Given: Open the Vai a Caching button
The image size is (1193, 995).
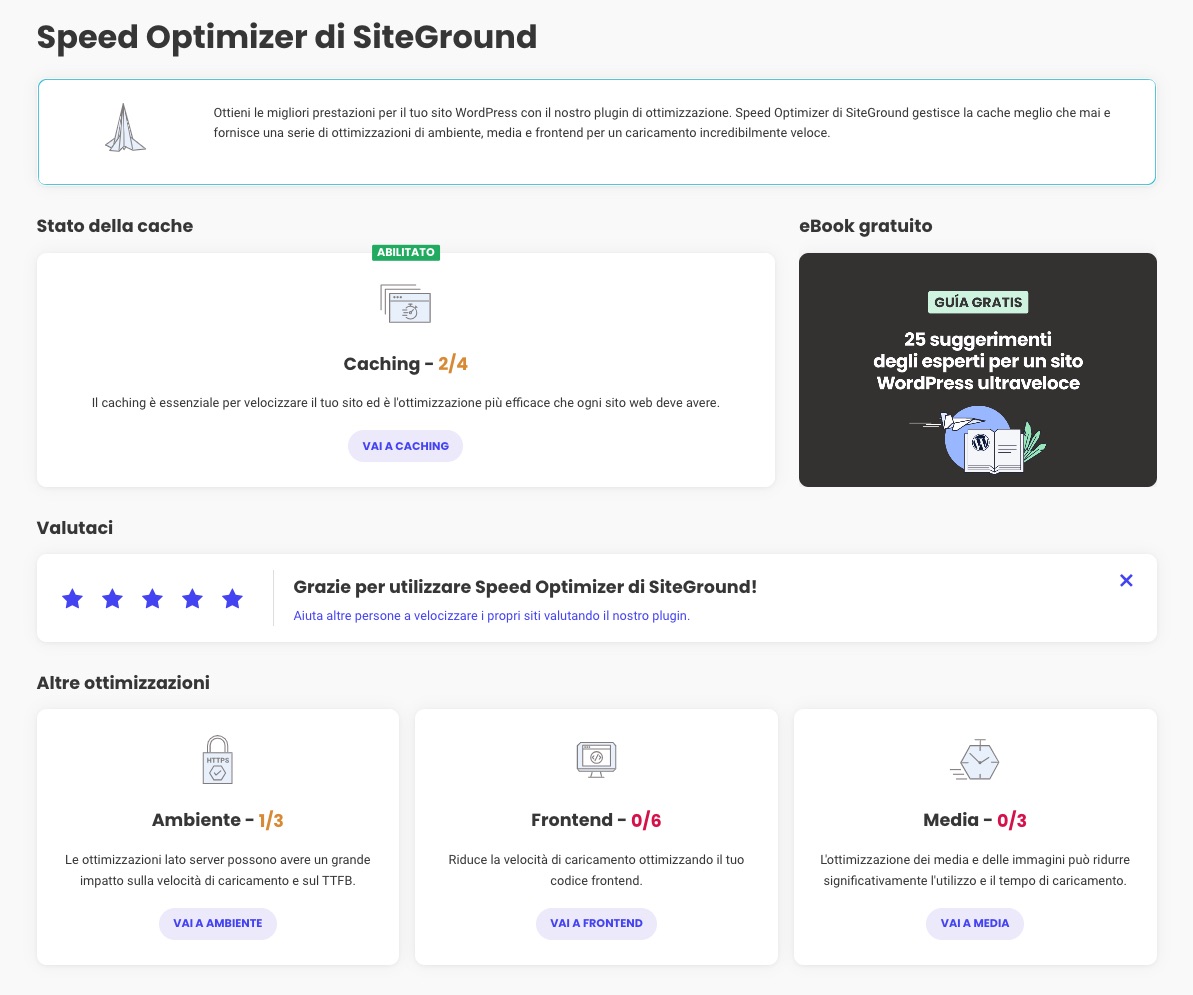Looking at the screenshot, I should 406,446.
